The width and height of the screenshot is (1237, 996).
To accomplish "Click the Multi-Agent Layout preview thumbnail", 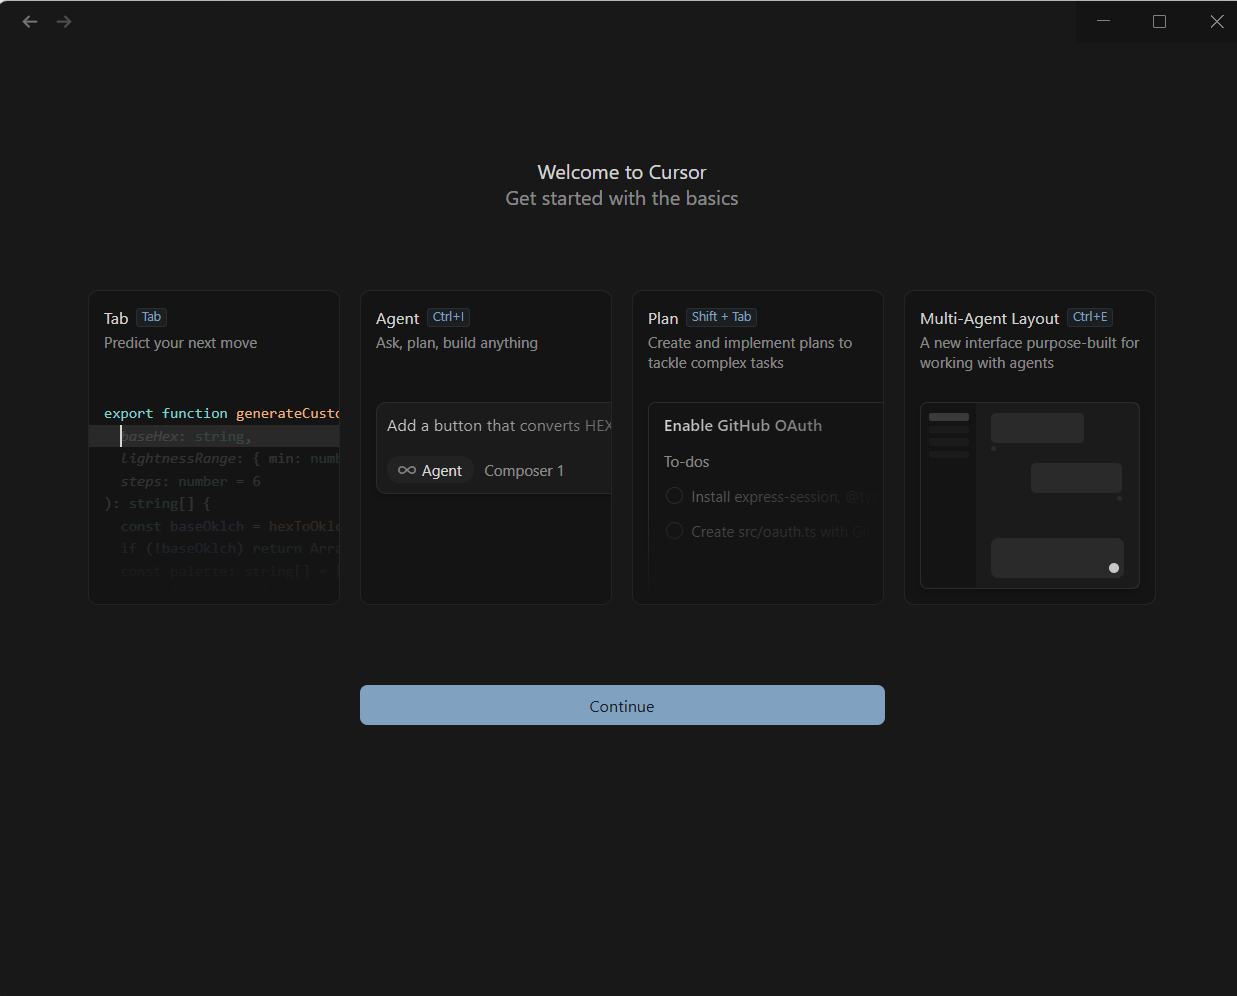I will click(x=1029, y=495).
